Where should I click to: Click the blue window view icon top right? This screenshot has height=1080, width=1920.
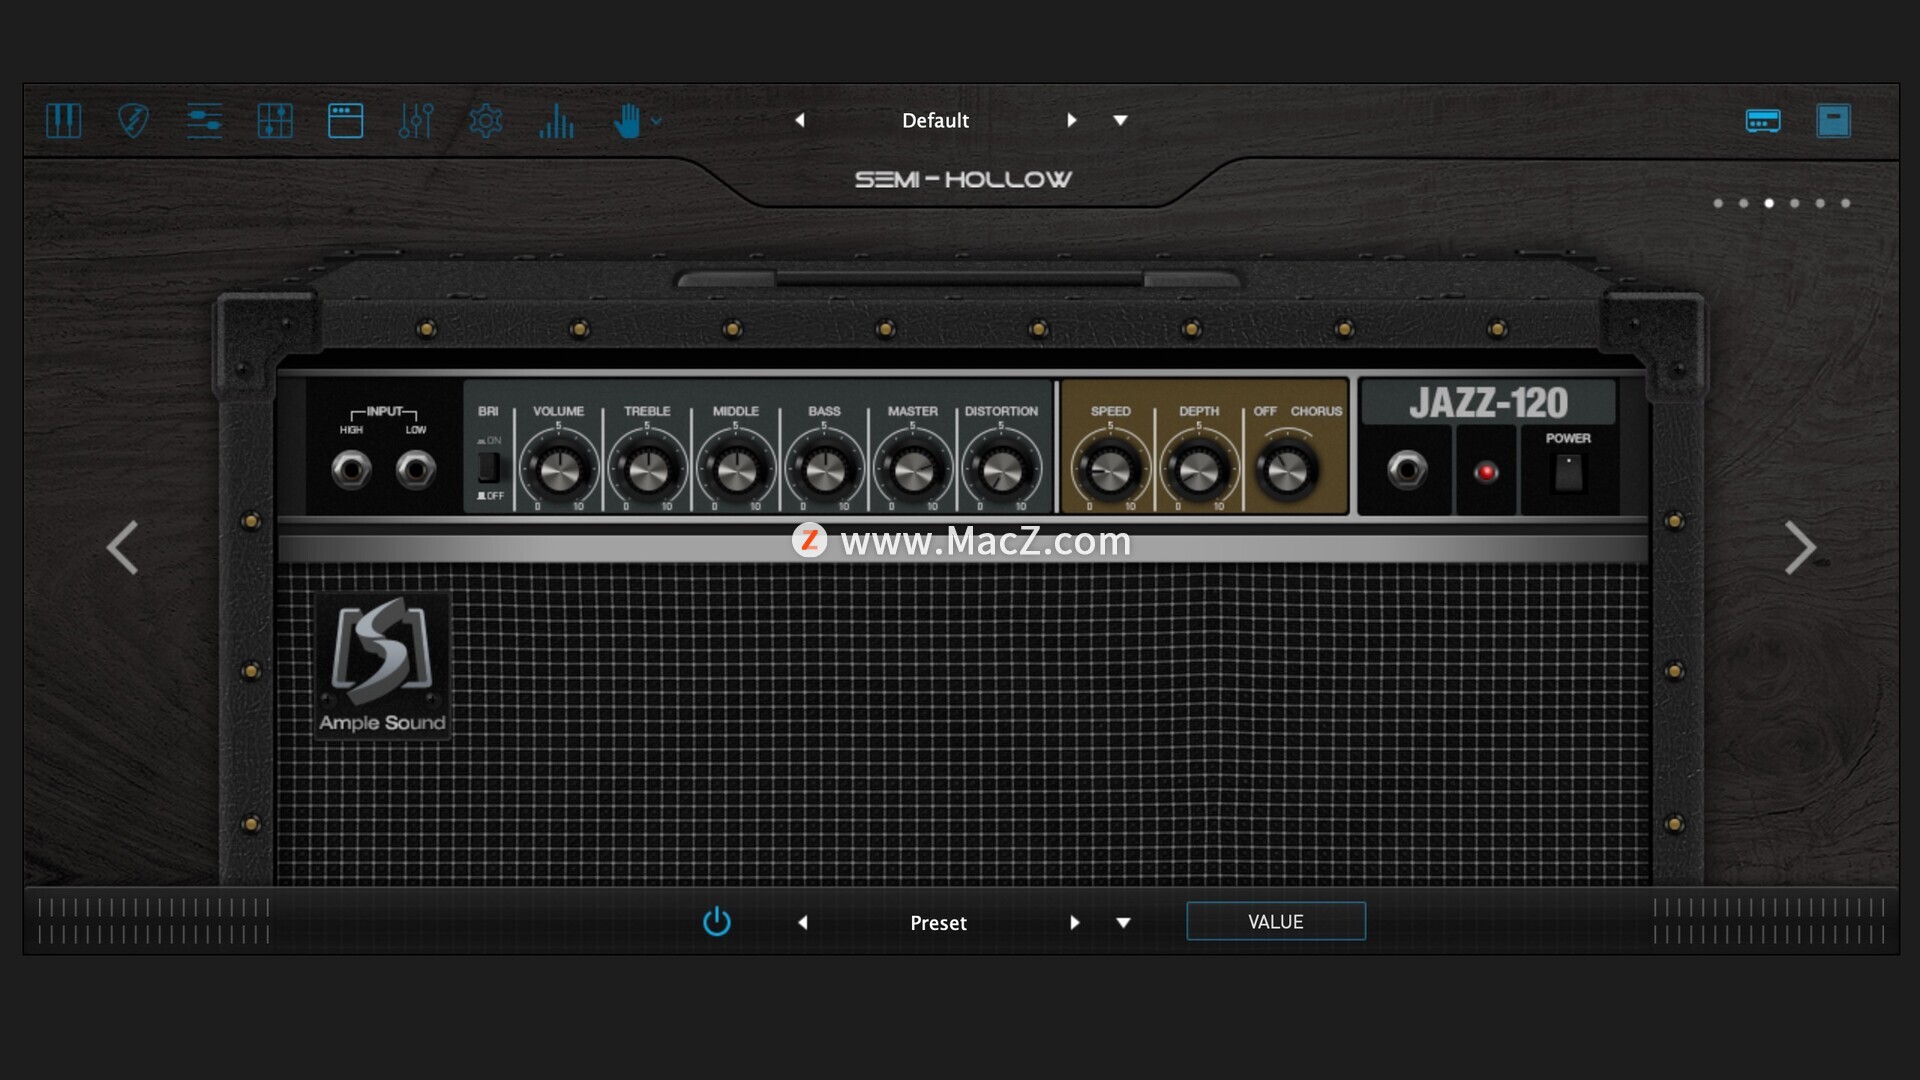(x=1833, y=121)
